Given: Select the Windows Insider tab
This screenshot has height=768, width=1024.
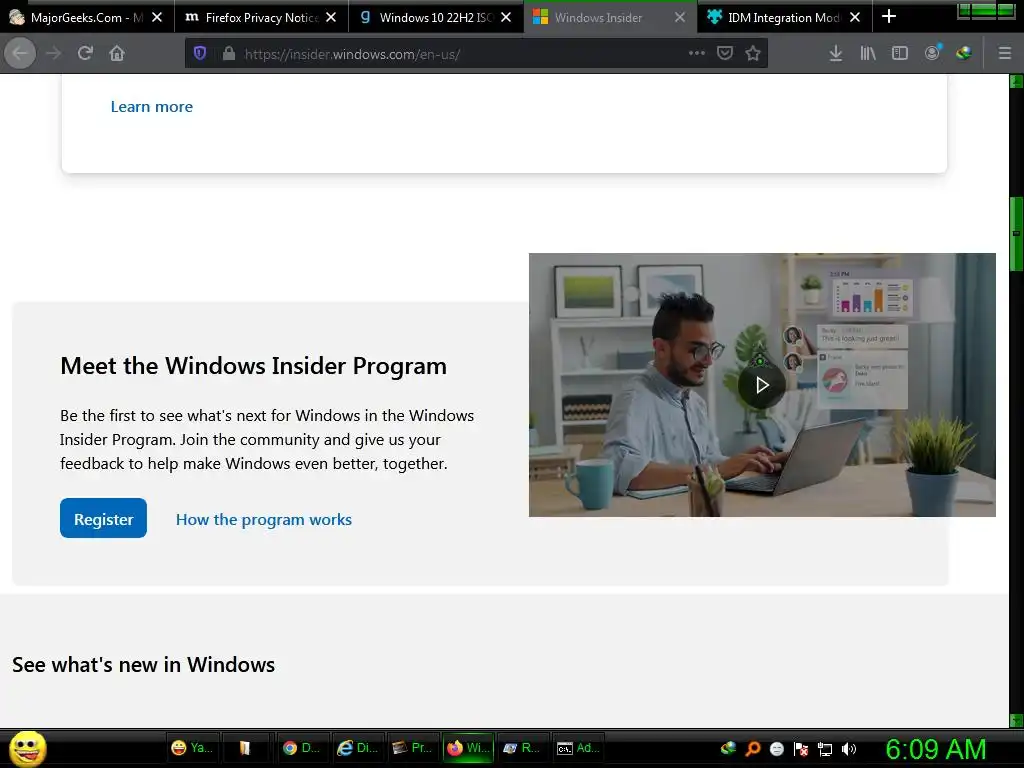Looking at the screenshot, I should coord(610,17).
